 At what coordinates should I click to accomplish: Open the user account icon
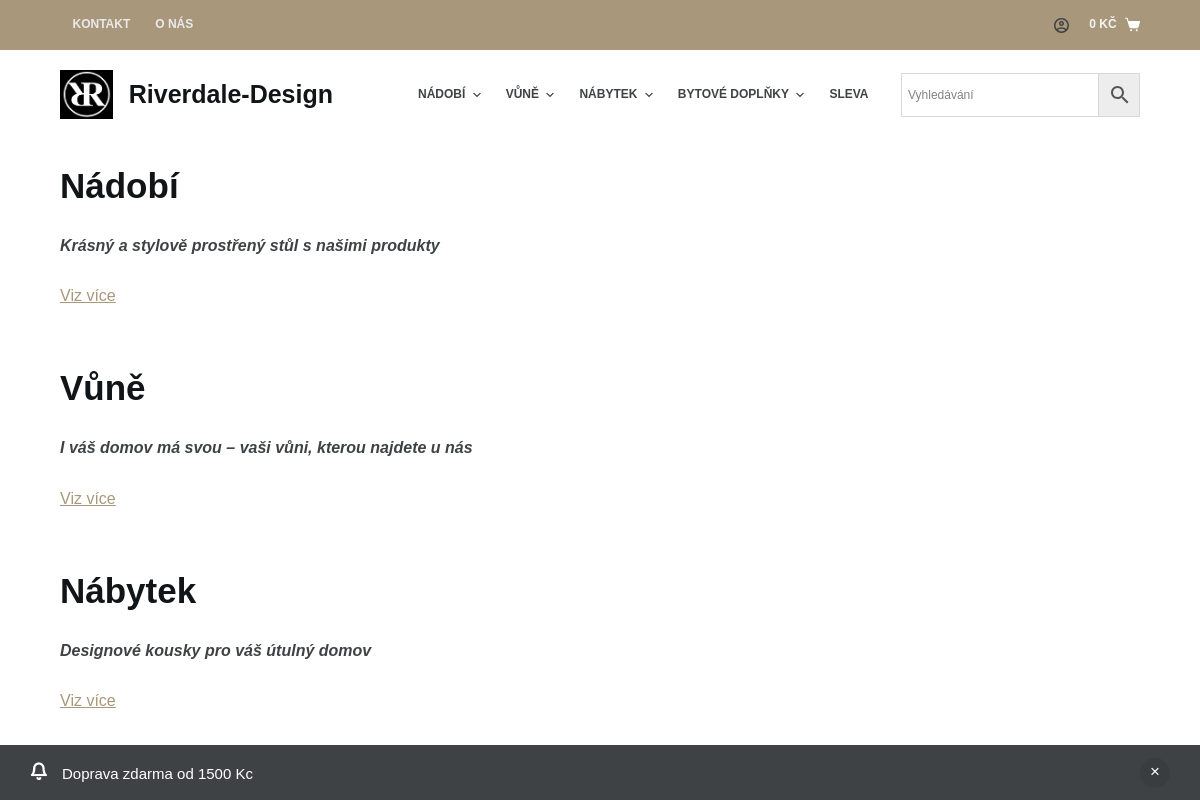[x=1061, y=25]
